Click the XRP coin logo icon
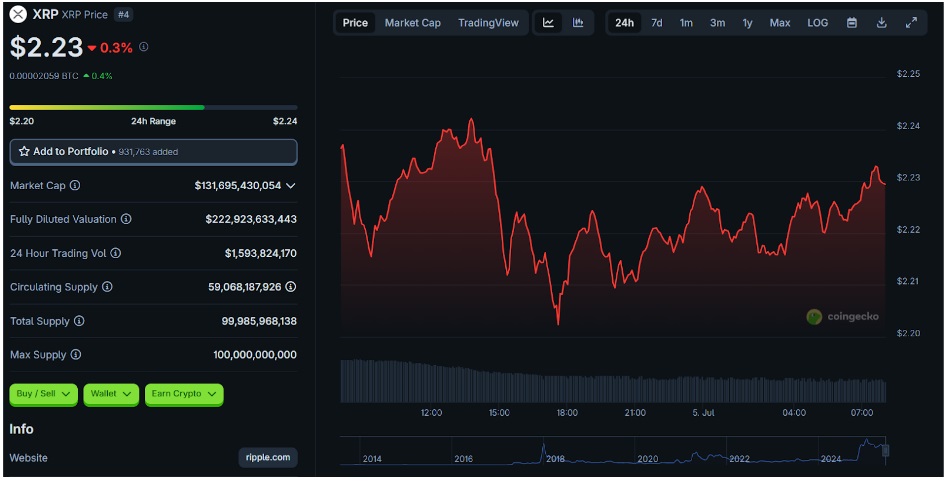This screenshot has width=947, height=482. pos(18,14)
